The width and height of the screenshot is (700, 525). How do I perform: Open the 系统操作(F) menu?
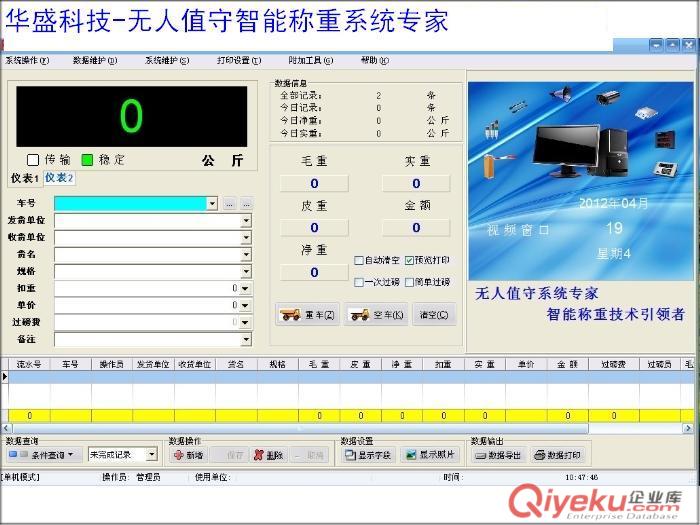click(27, 60)
